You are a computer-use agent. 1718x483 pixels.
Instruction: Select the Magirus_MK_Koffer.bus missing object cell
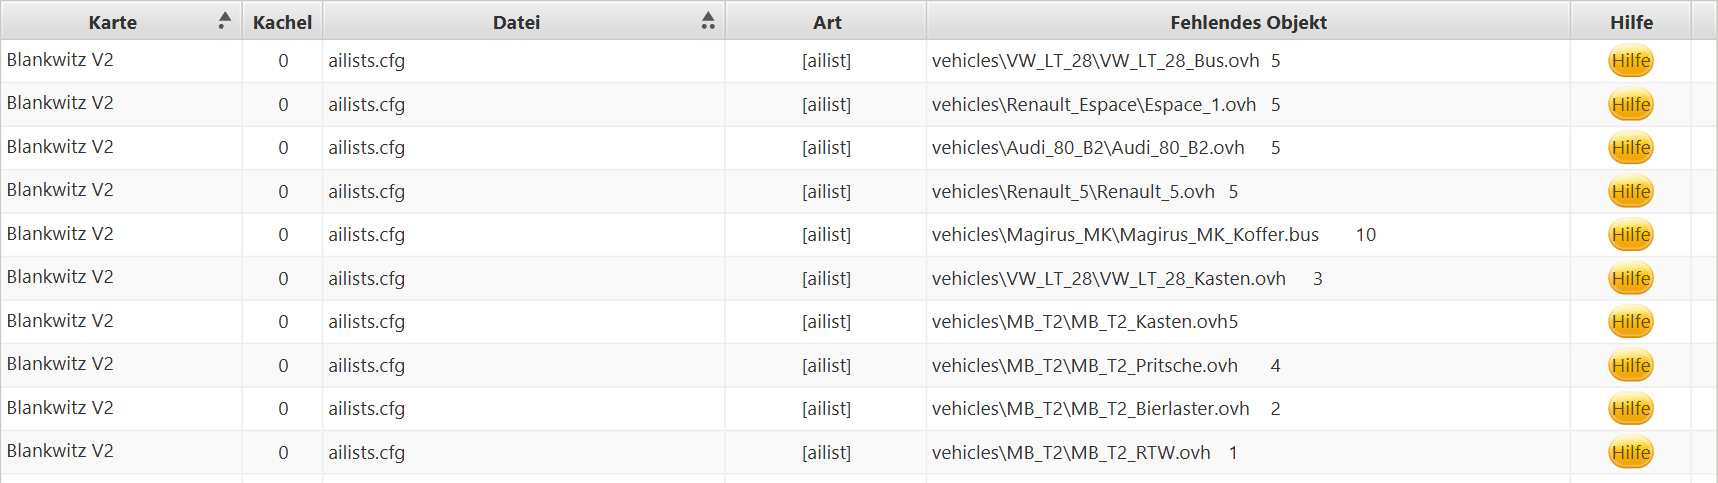[x=1125, y=235]
